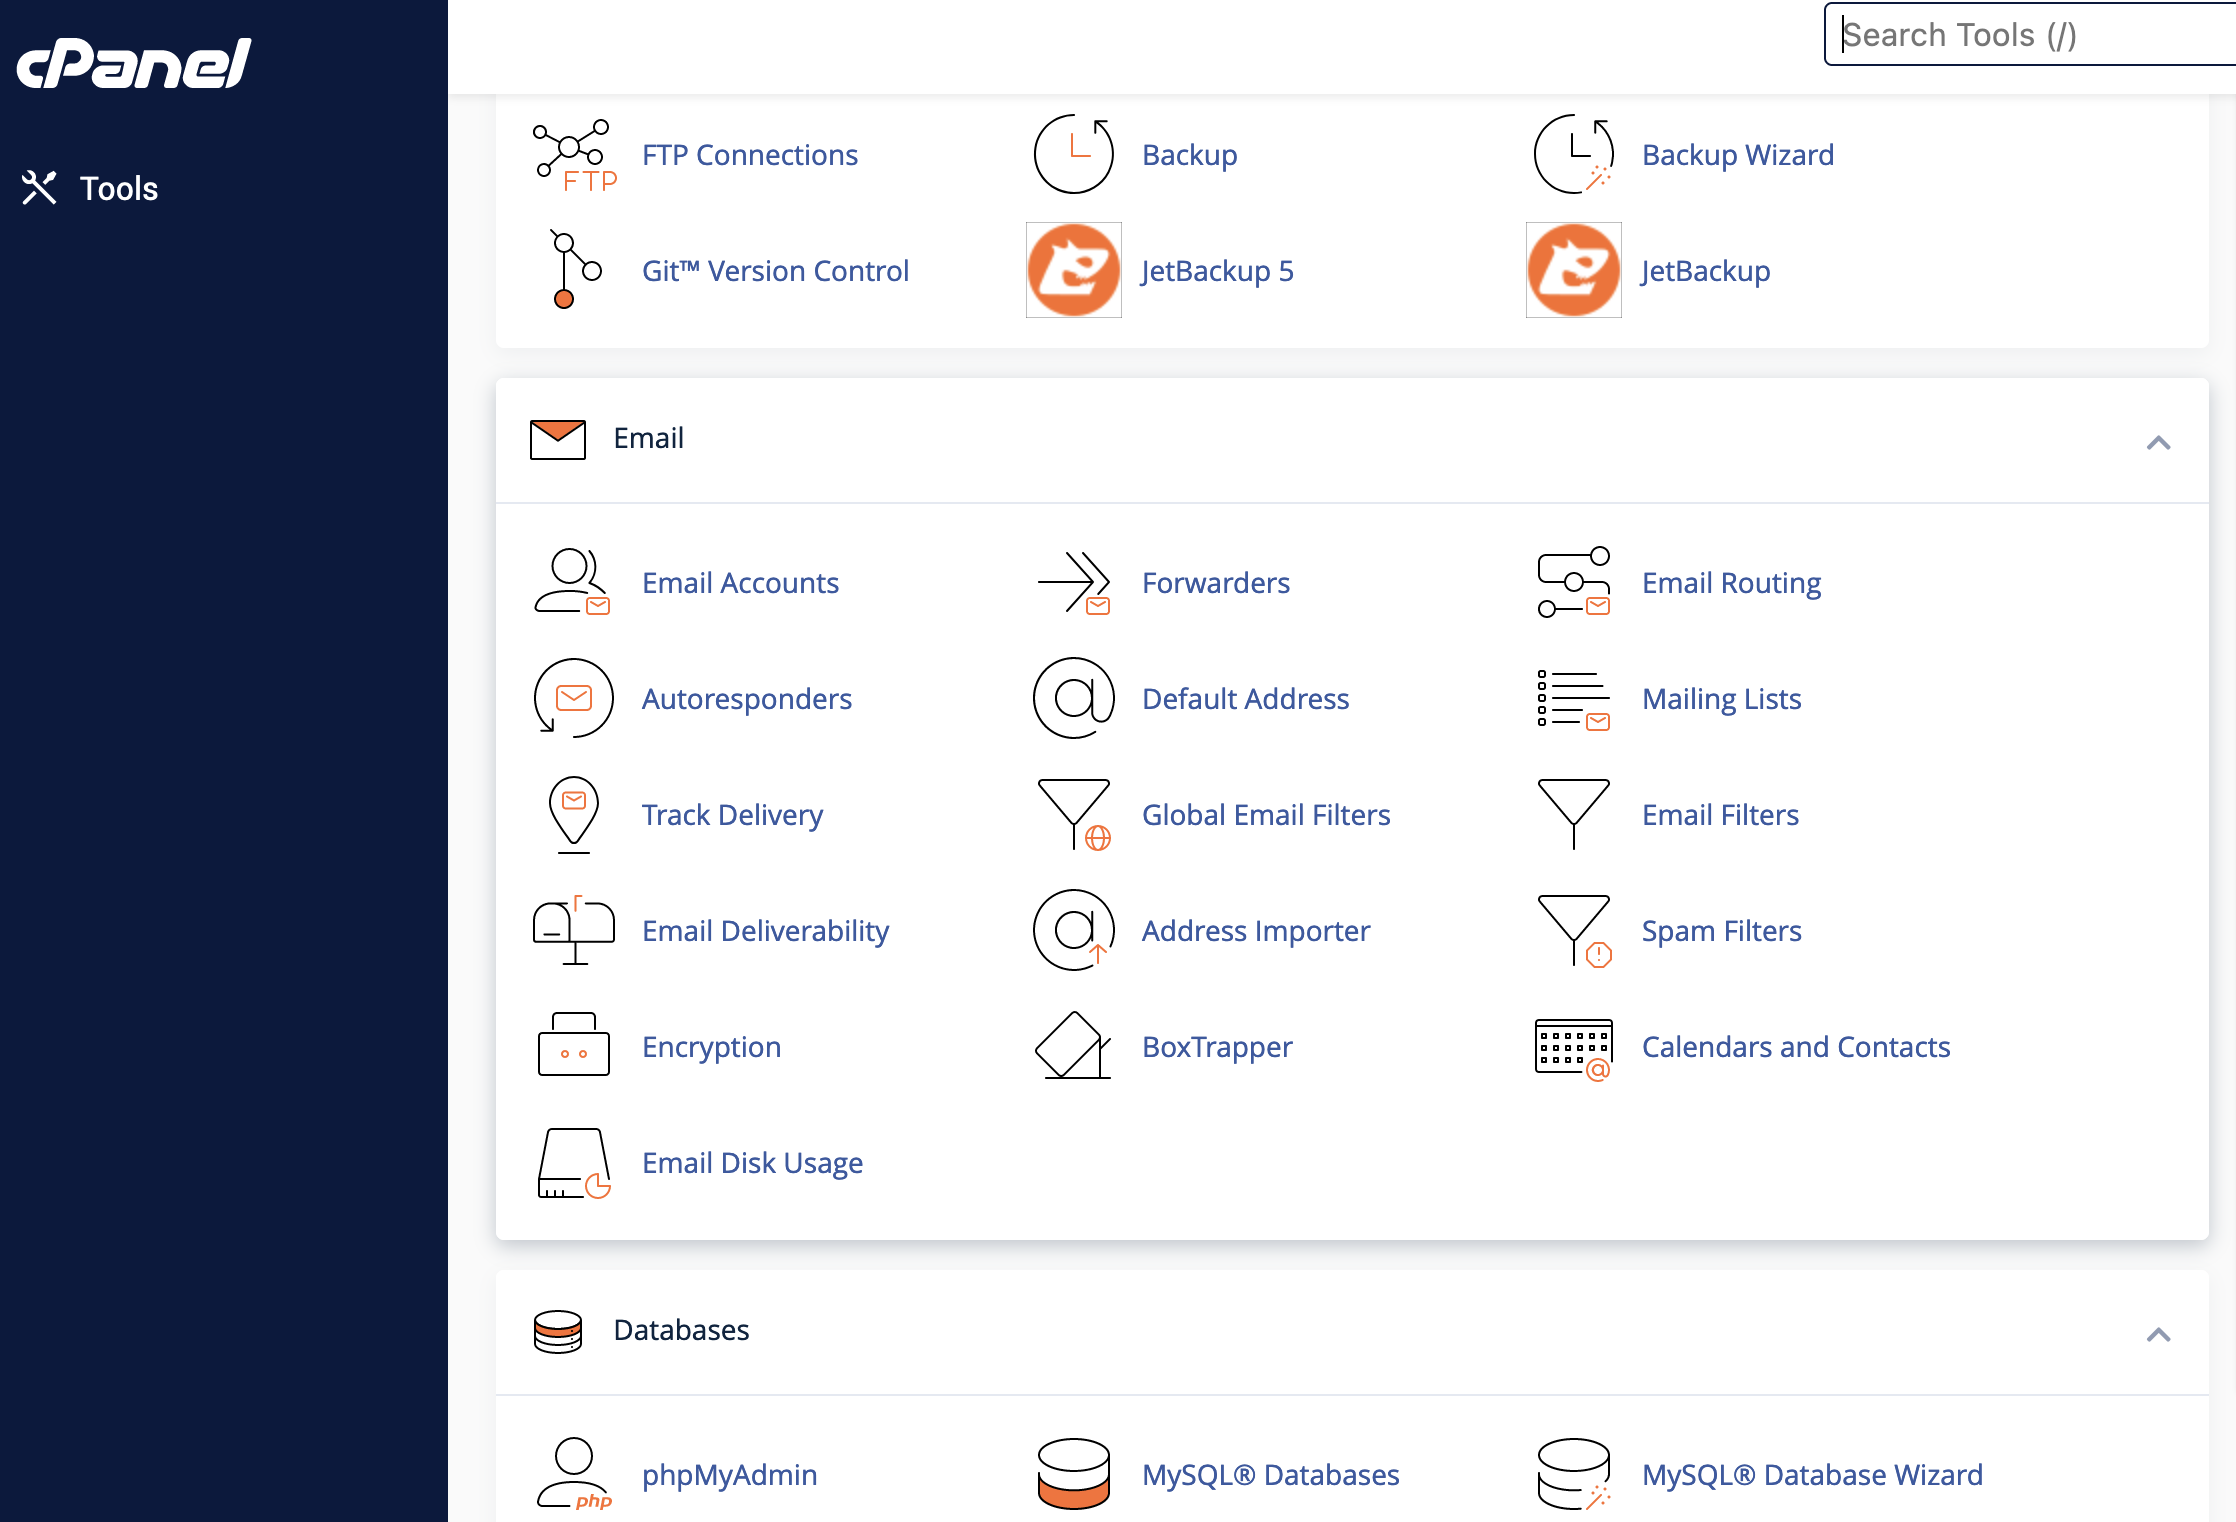Click the Email section title text
This screenshot has width=2236, height=1522.
(649, 438)
